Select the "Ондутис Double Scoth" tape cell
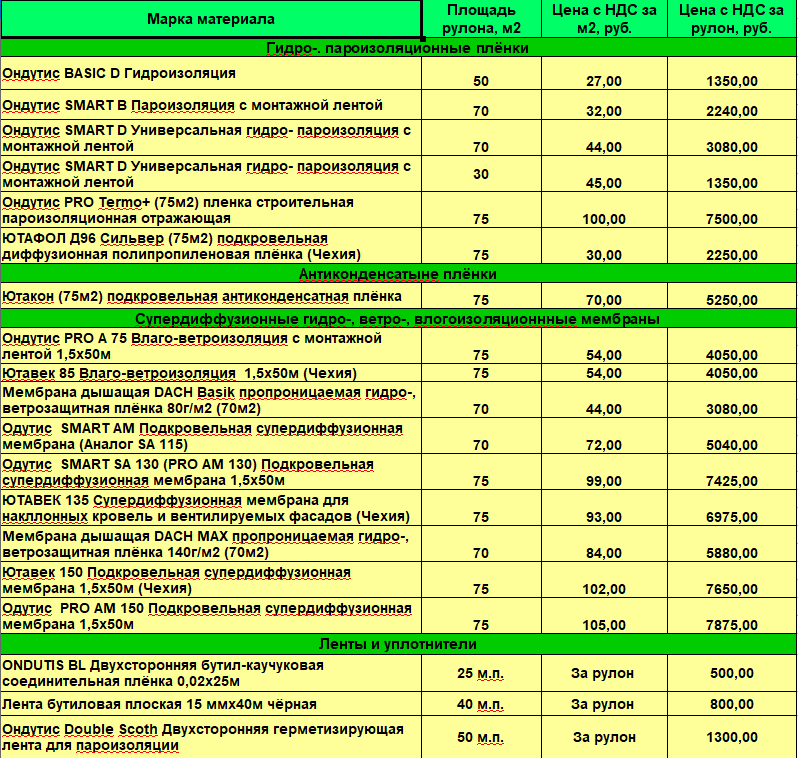 (x=211, y=737)
